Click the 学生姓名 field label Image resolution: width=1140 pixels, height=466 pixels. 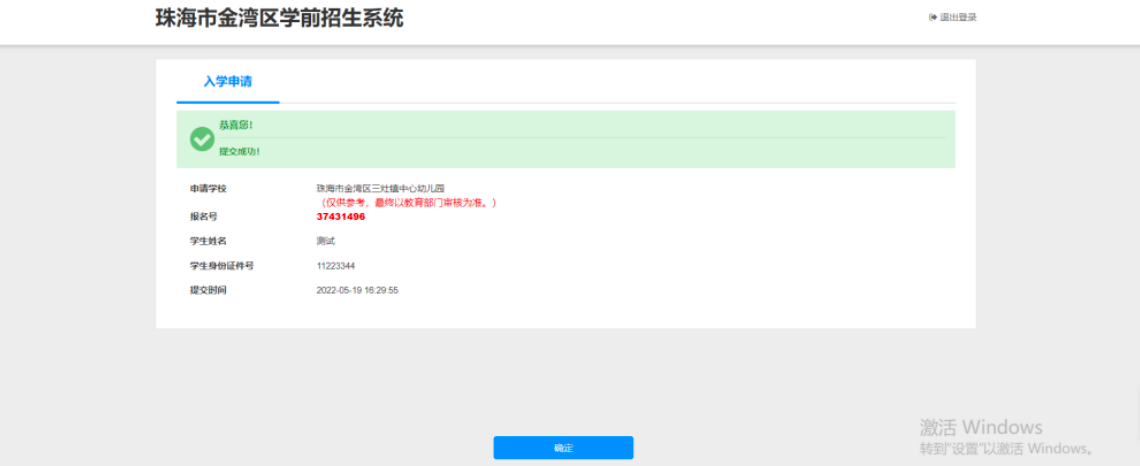coord(208,241)
